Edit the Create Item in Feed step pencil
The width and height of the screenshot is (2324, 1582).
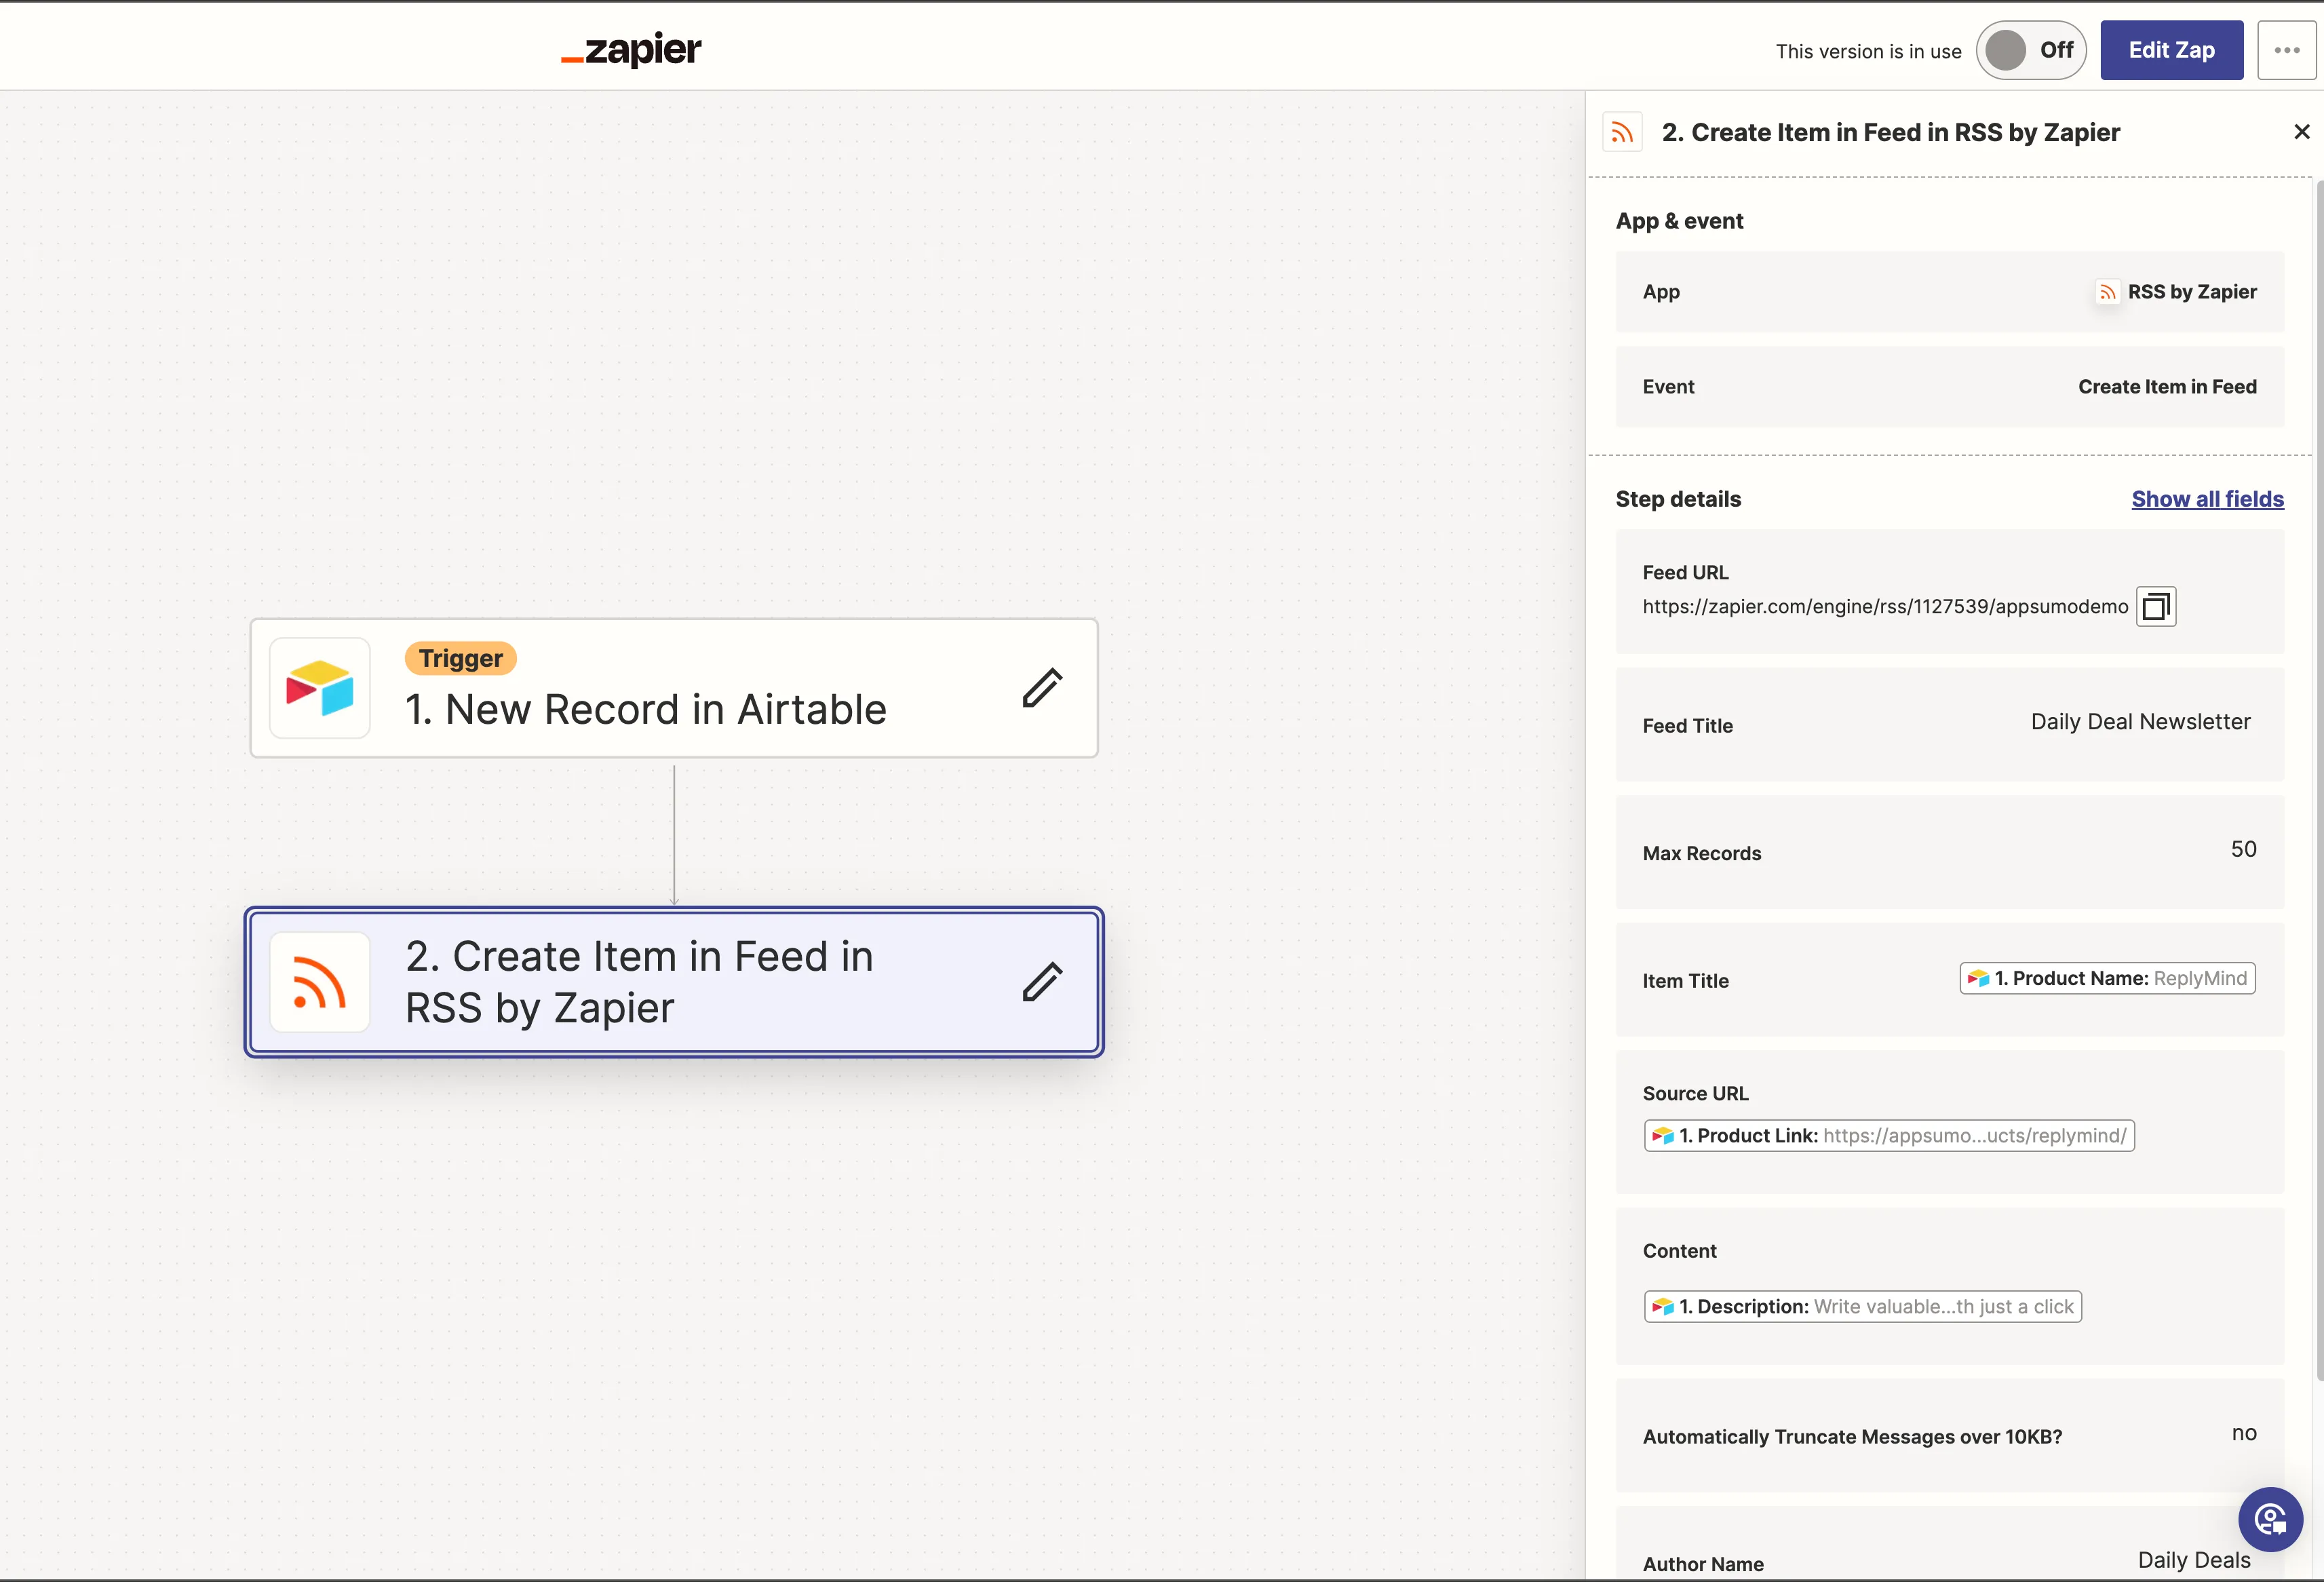[x=1042, y=982]
